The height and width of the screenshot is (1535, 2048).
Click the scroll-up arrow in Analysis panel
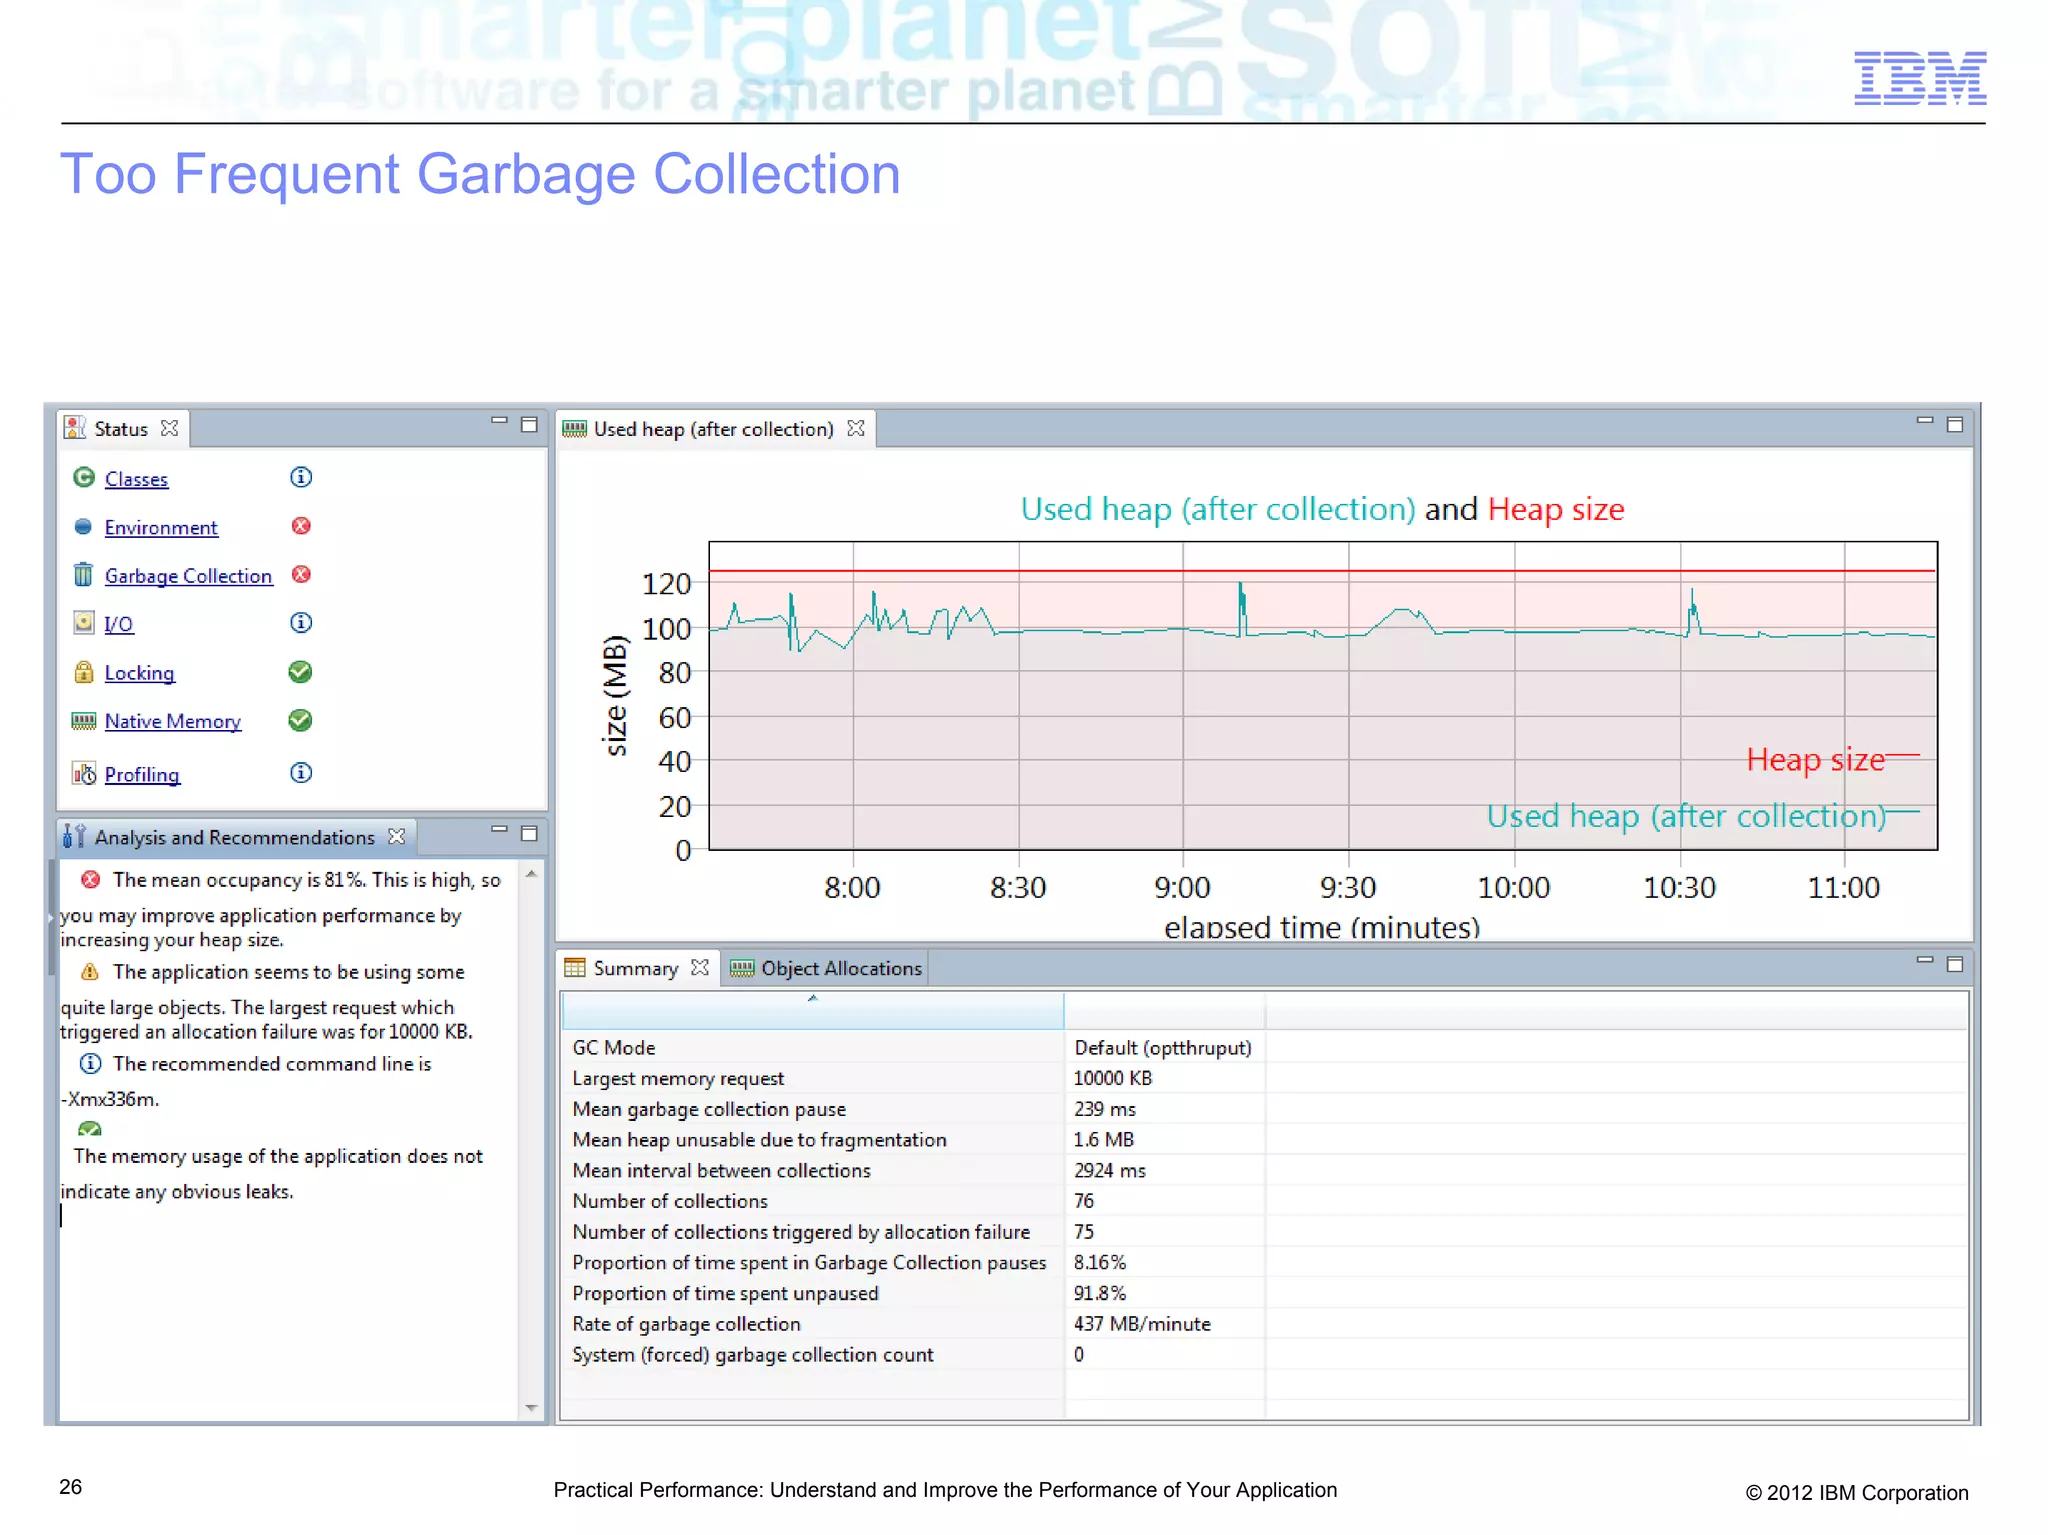532,874
